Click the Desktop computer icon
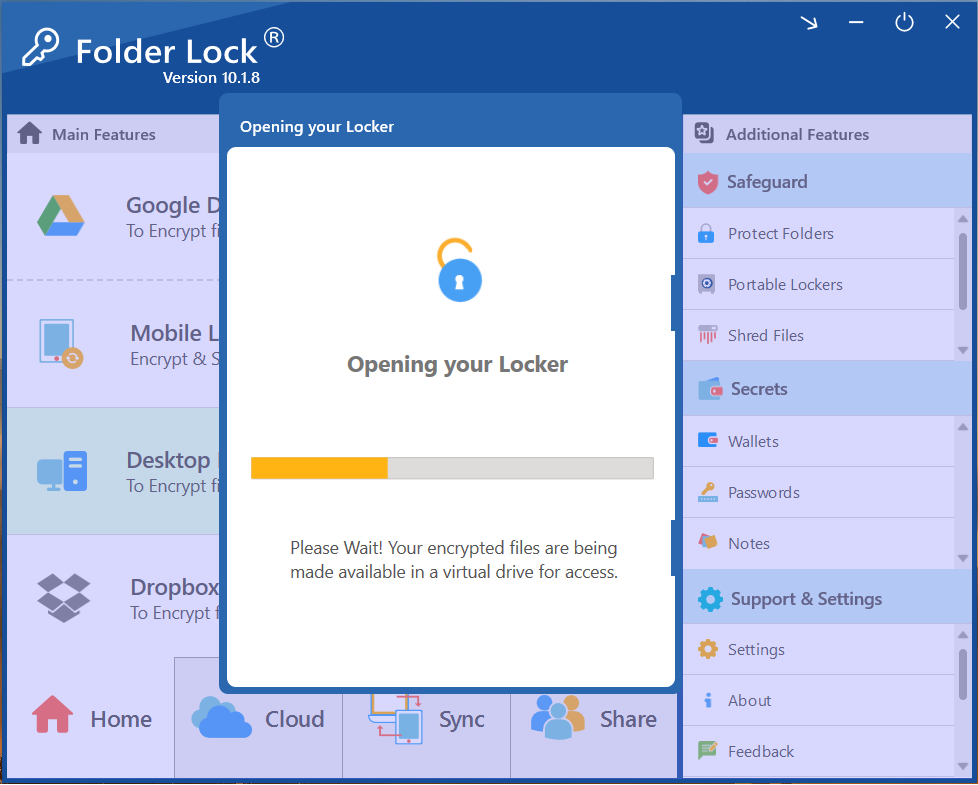The image size is (978, 785). 62,471
